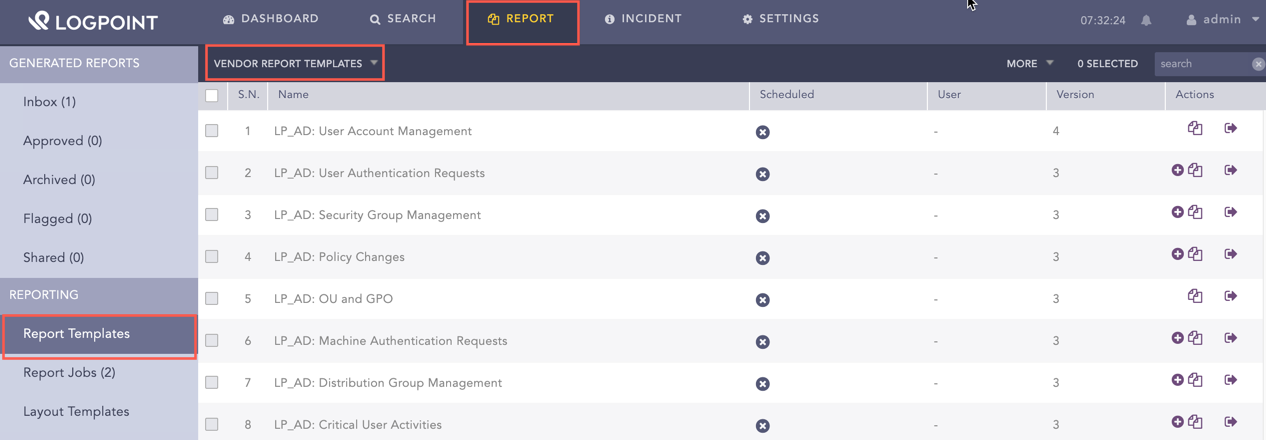Check the box for Critical User Activities row
This screenshot has height=440, width=1266.
[x=212, y=425]
